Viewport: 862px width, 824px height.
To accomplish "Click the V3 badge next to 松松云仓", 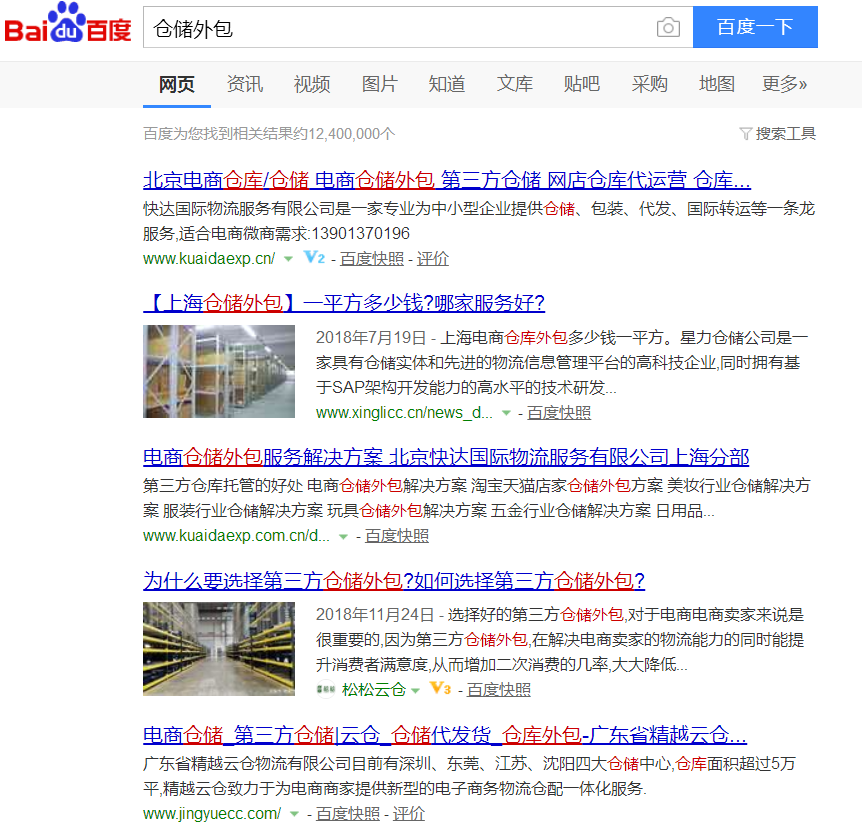I will coord(440,688).
